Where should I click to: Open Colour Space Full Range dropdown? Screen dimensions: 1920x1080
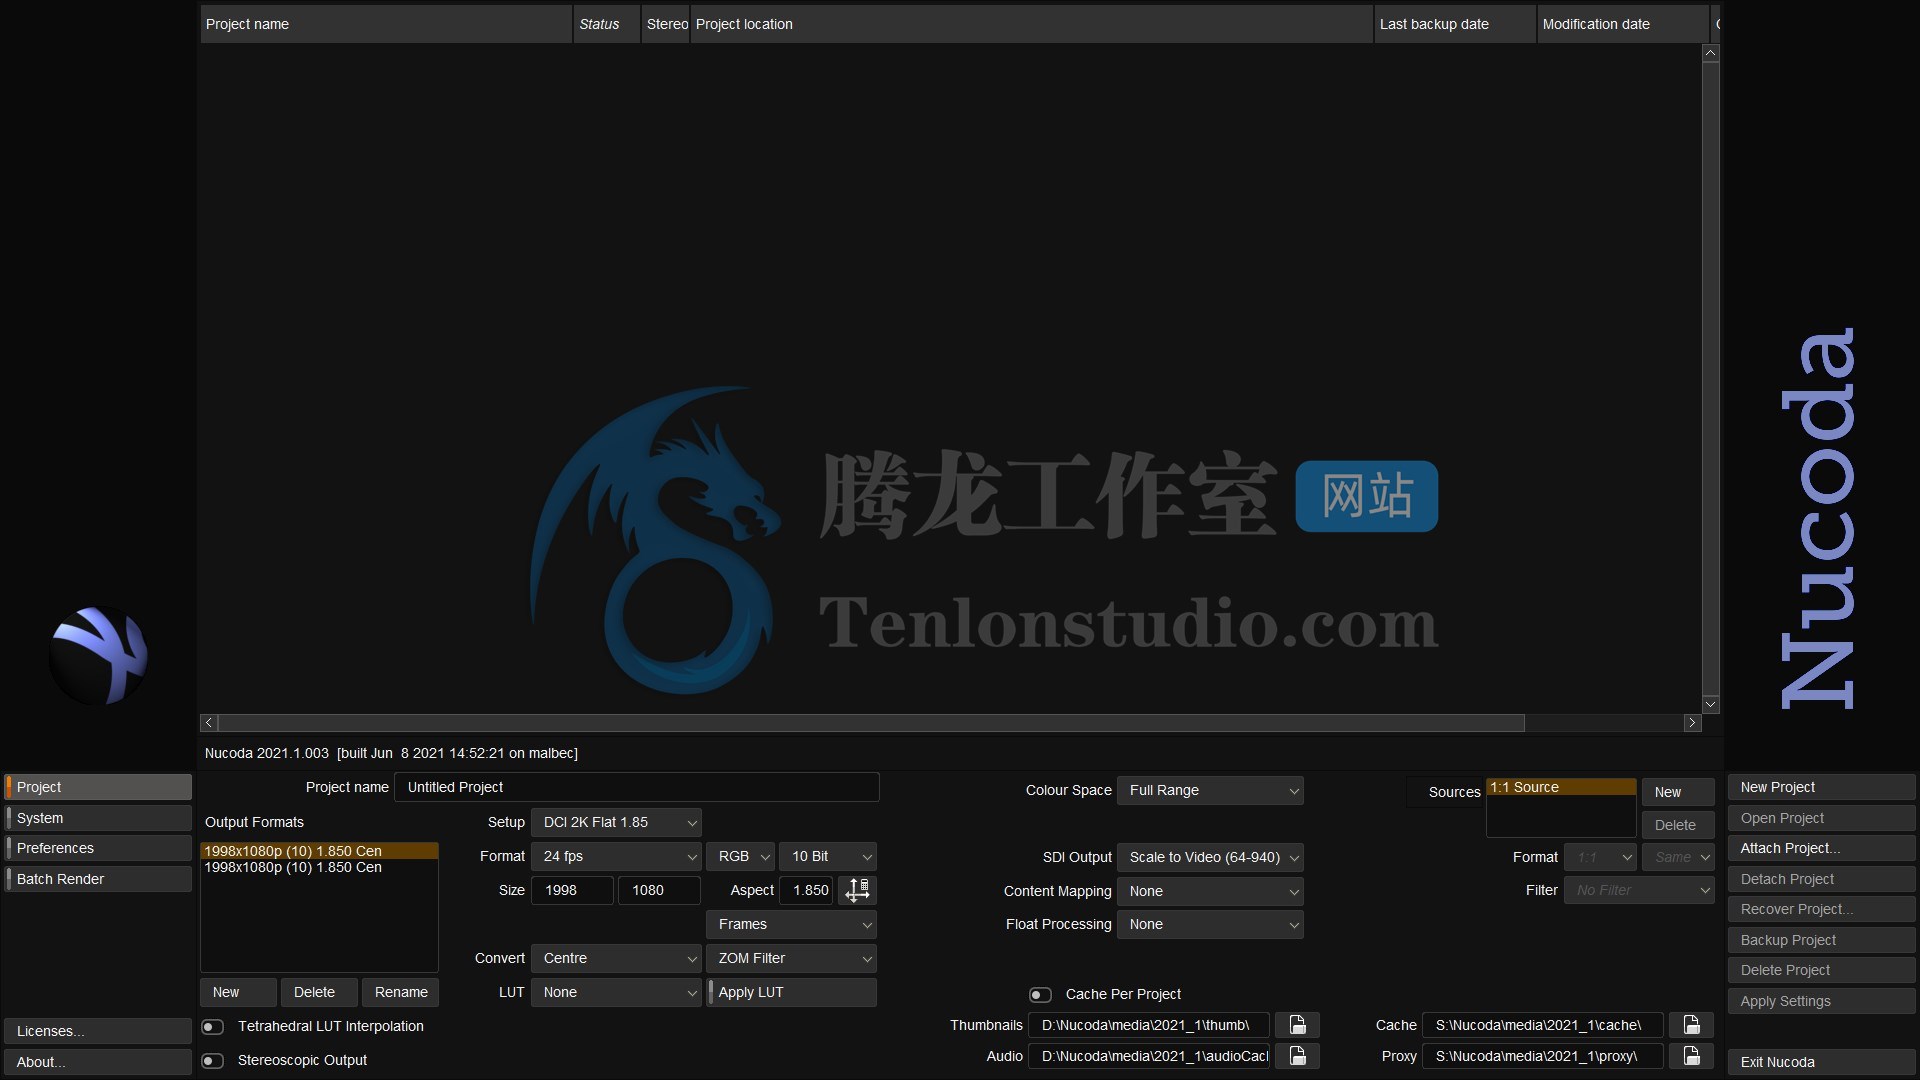1210,790
